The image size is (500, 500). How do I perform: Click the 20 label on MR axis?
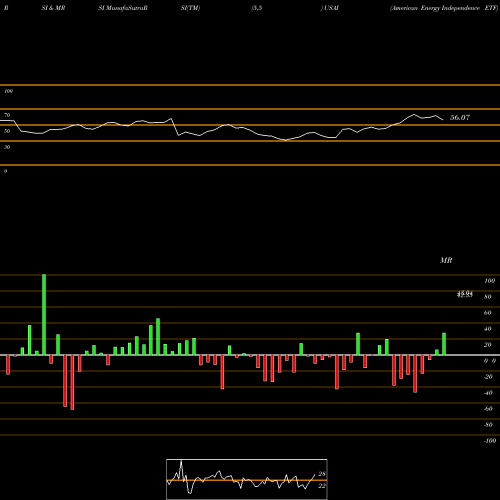click(x=488, y=345)
